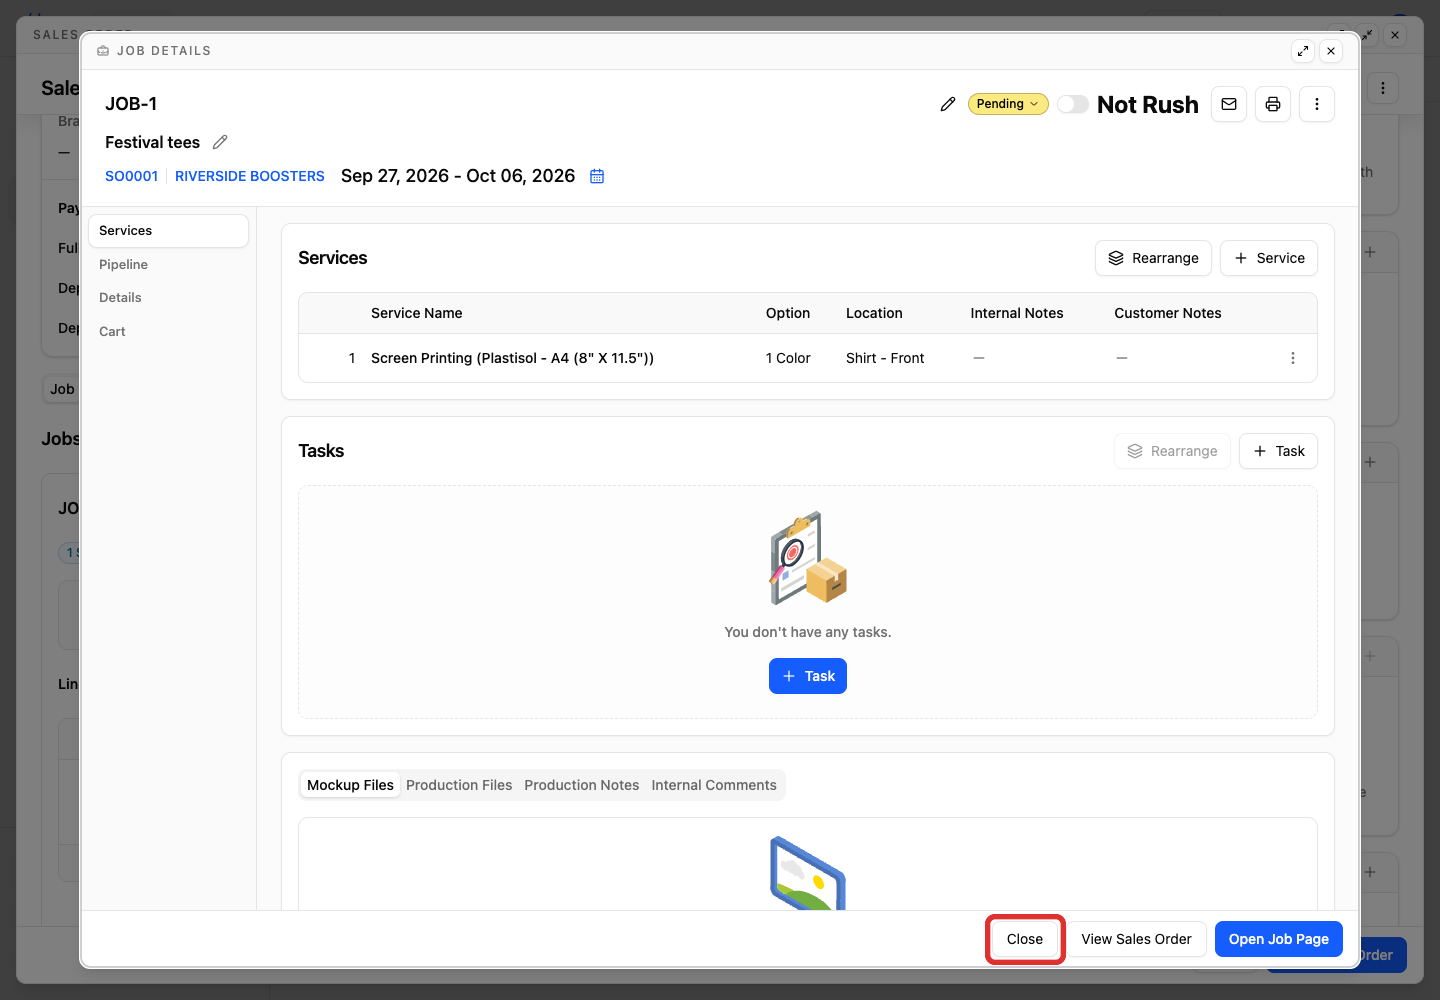Add a Task from the Tasks header
The image size is (1440, 1000).
[1278, 451]
